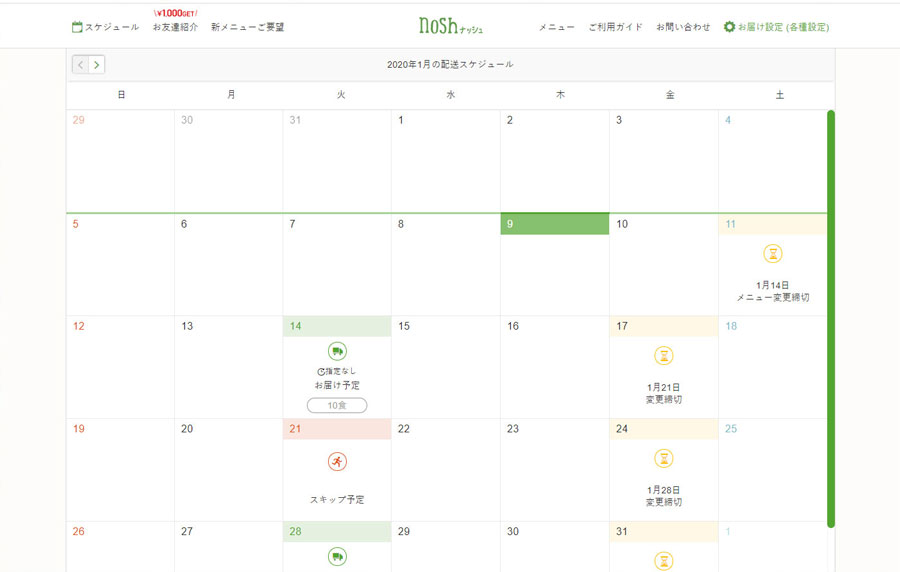Click スキップ予定 text on January 21
The width and height of the screenshot is (900, 572).
click(x=337, y=500)
